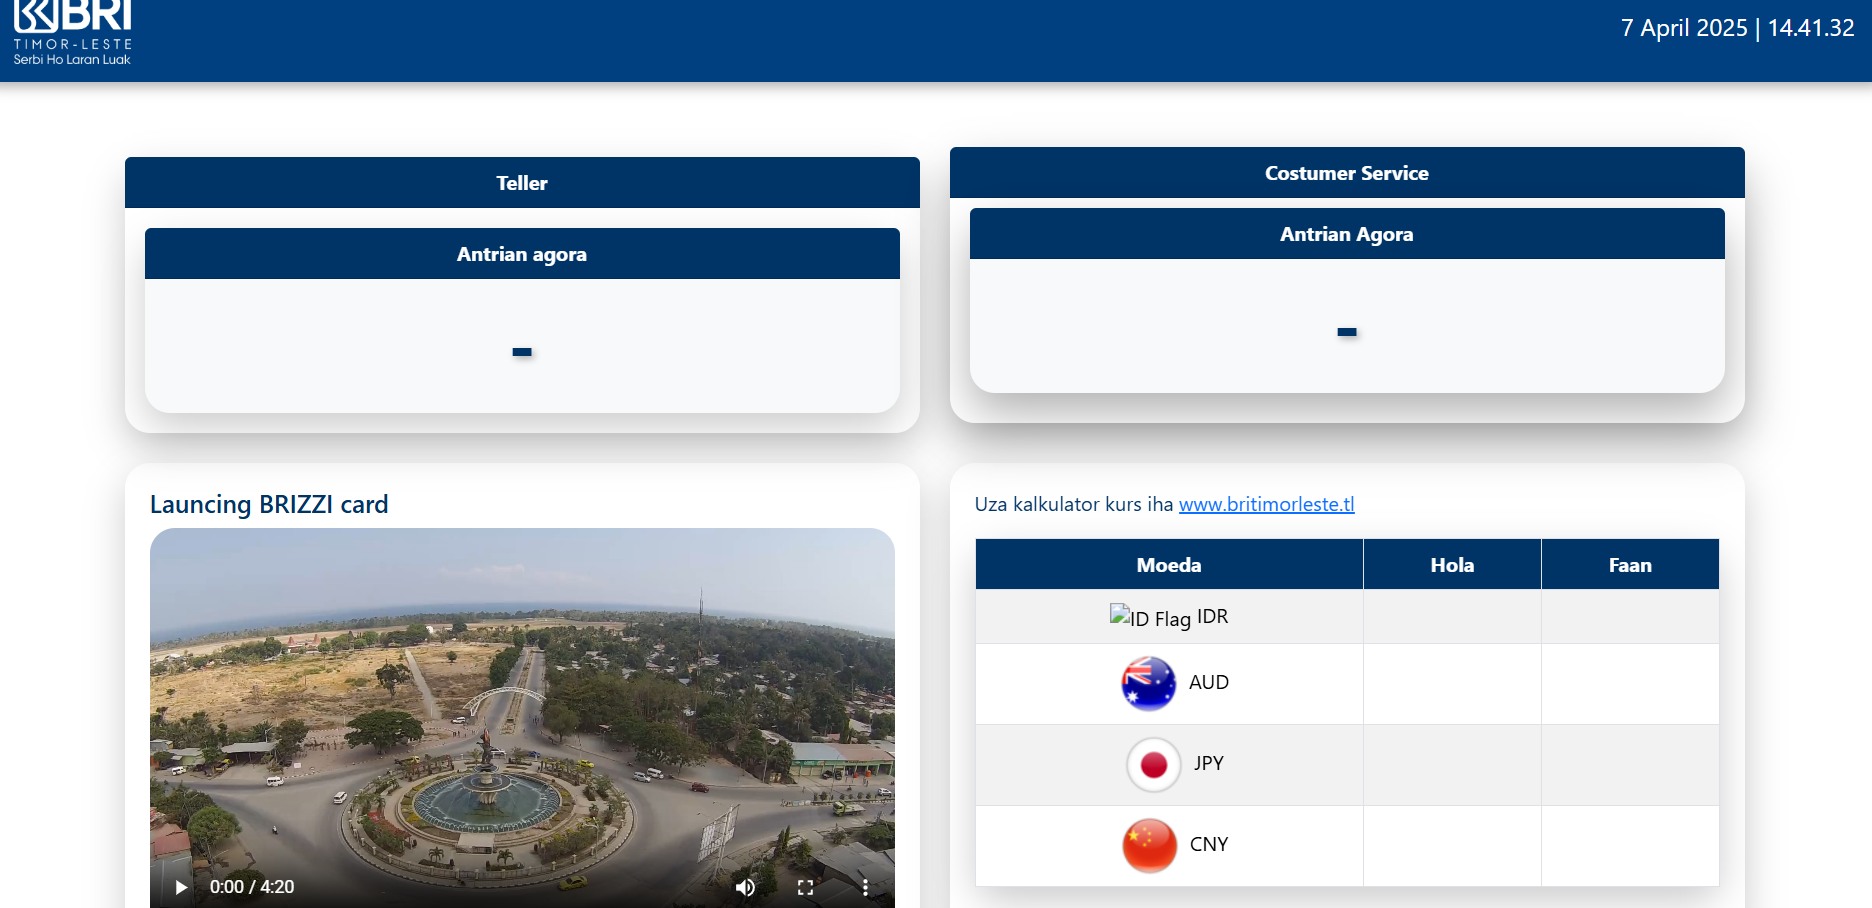Screen dimensions: 1872x908
Task: Click the Faan column header
Action: (x=1630, y=565)
